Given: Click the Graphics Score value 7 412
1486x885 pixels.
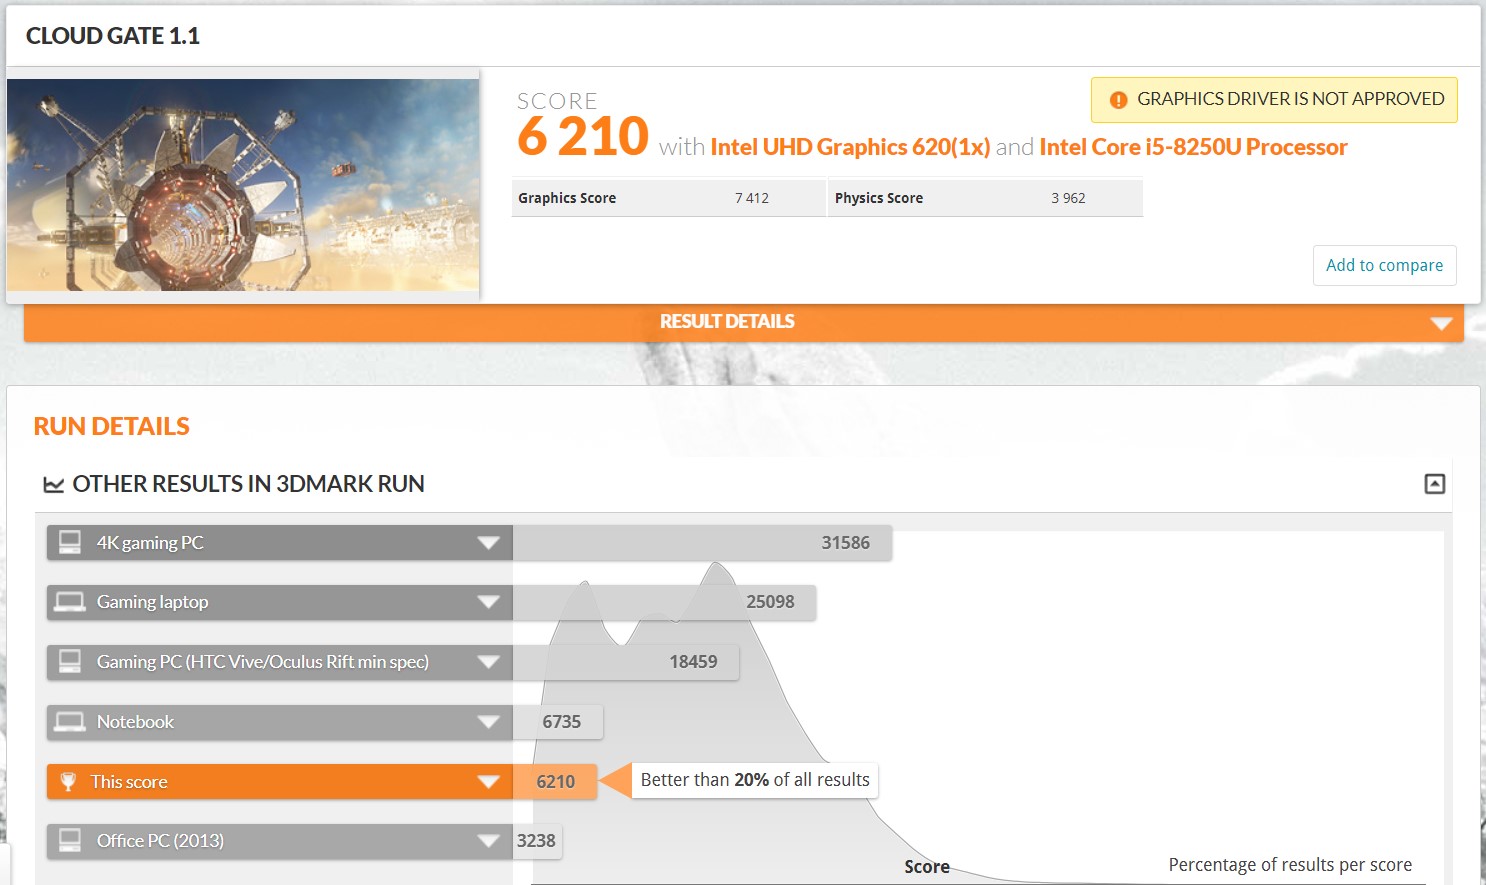Looking at the screenshot, I should coord(752,198).
